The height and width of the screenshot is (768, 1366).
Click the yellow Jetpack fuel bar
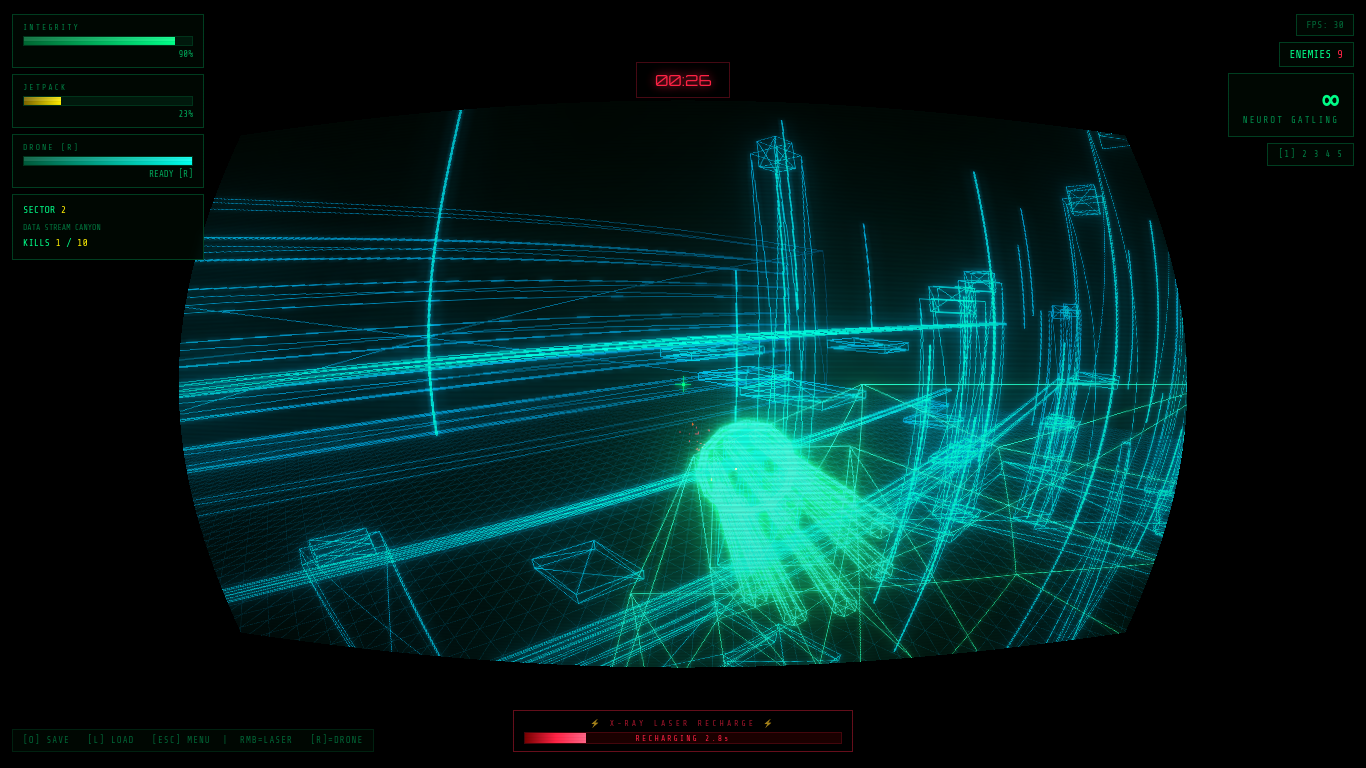(108, 101)
